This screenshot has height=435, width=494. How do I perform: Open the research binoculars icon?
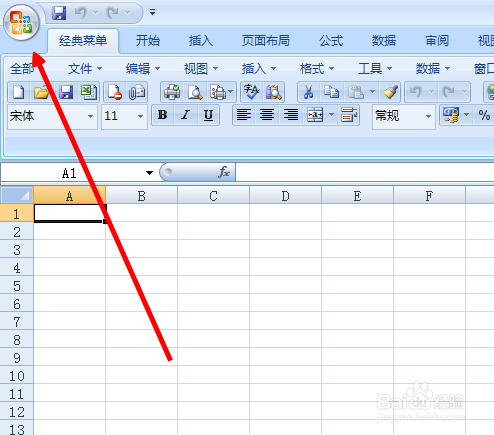pos(273,92)
